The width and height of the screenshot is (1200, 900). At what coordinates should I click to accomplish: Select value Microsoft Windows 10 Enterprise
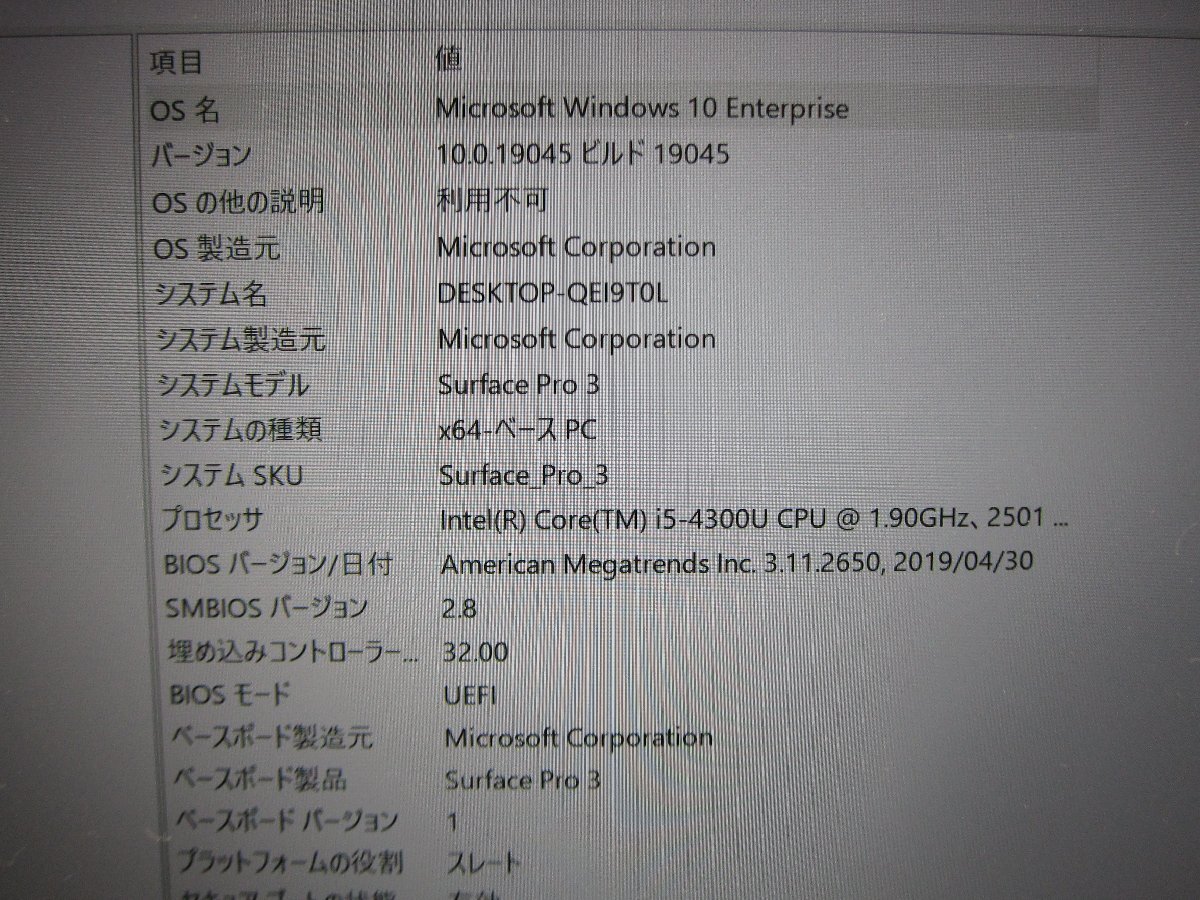tap(642, 108)
